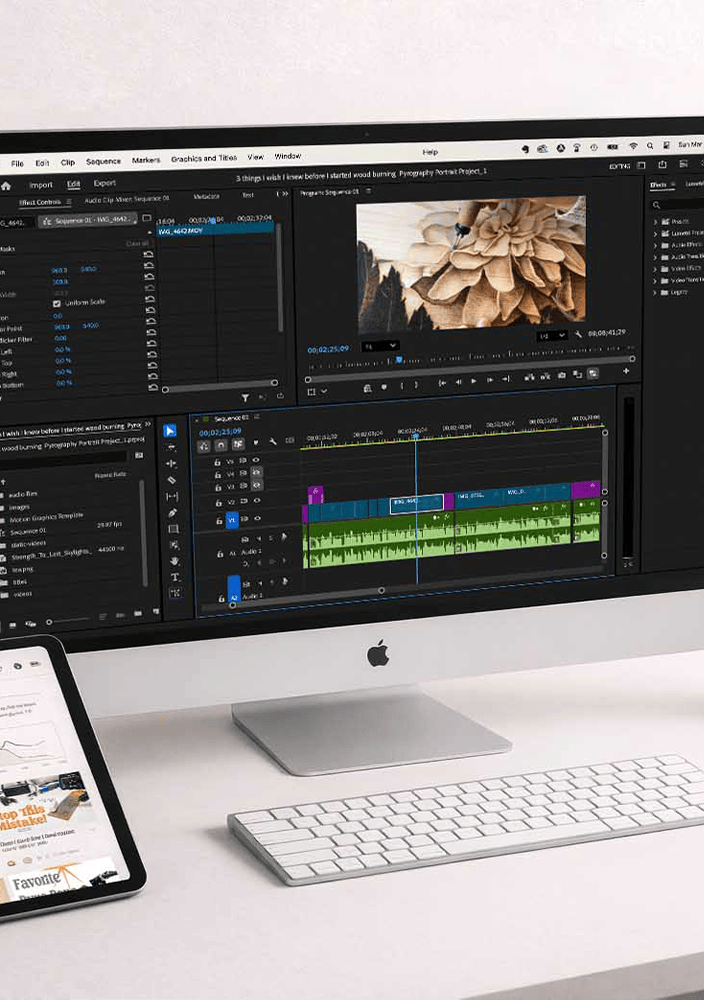
Task: Click the Export Frame camera icon
Action: tap(561, 376)
